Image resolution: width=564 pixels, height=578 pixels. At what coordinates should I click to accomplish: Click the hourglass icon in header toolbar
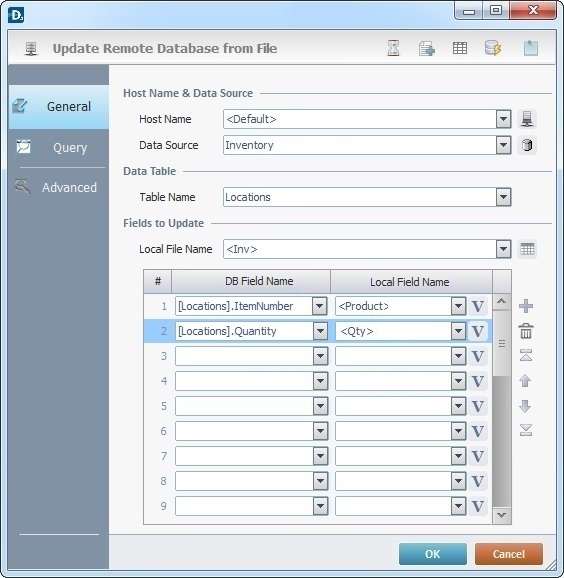tap(393, 48)
